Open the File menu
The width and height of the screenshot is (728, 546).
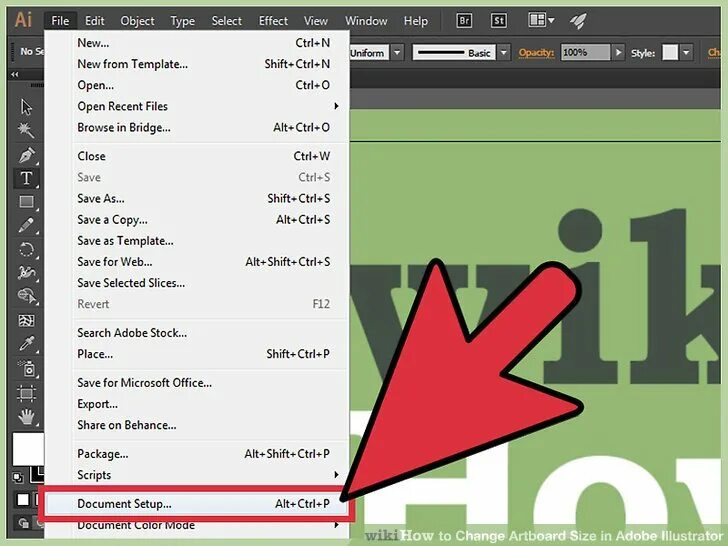[60, 21]
